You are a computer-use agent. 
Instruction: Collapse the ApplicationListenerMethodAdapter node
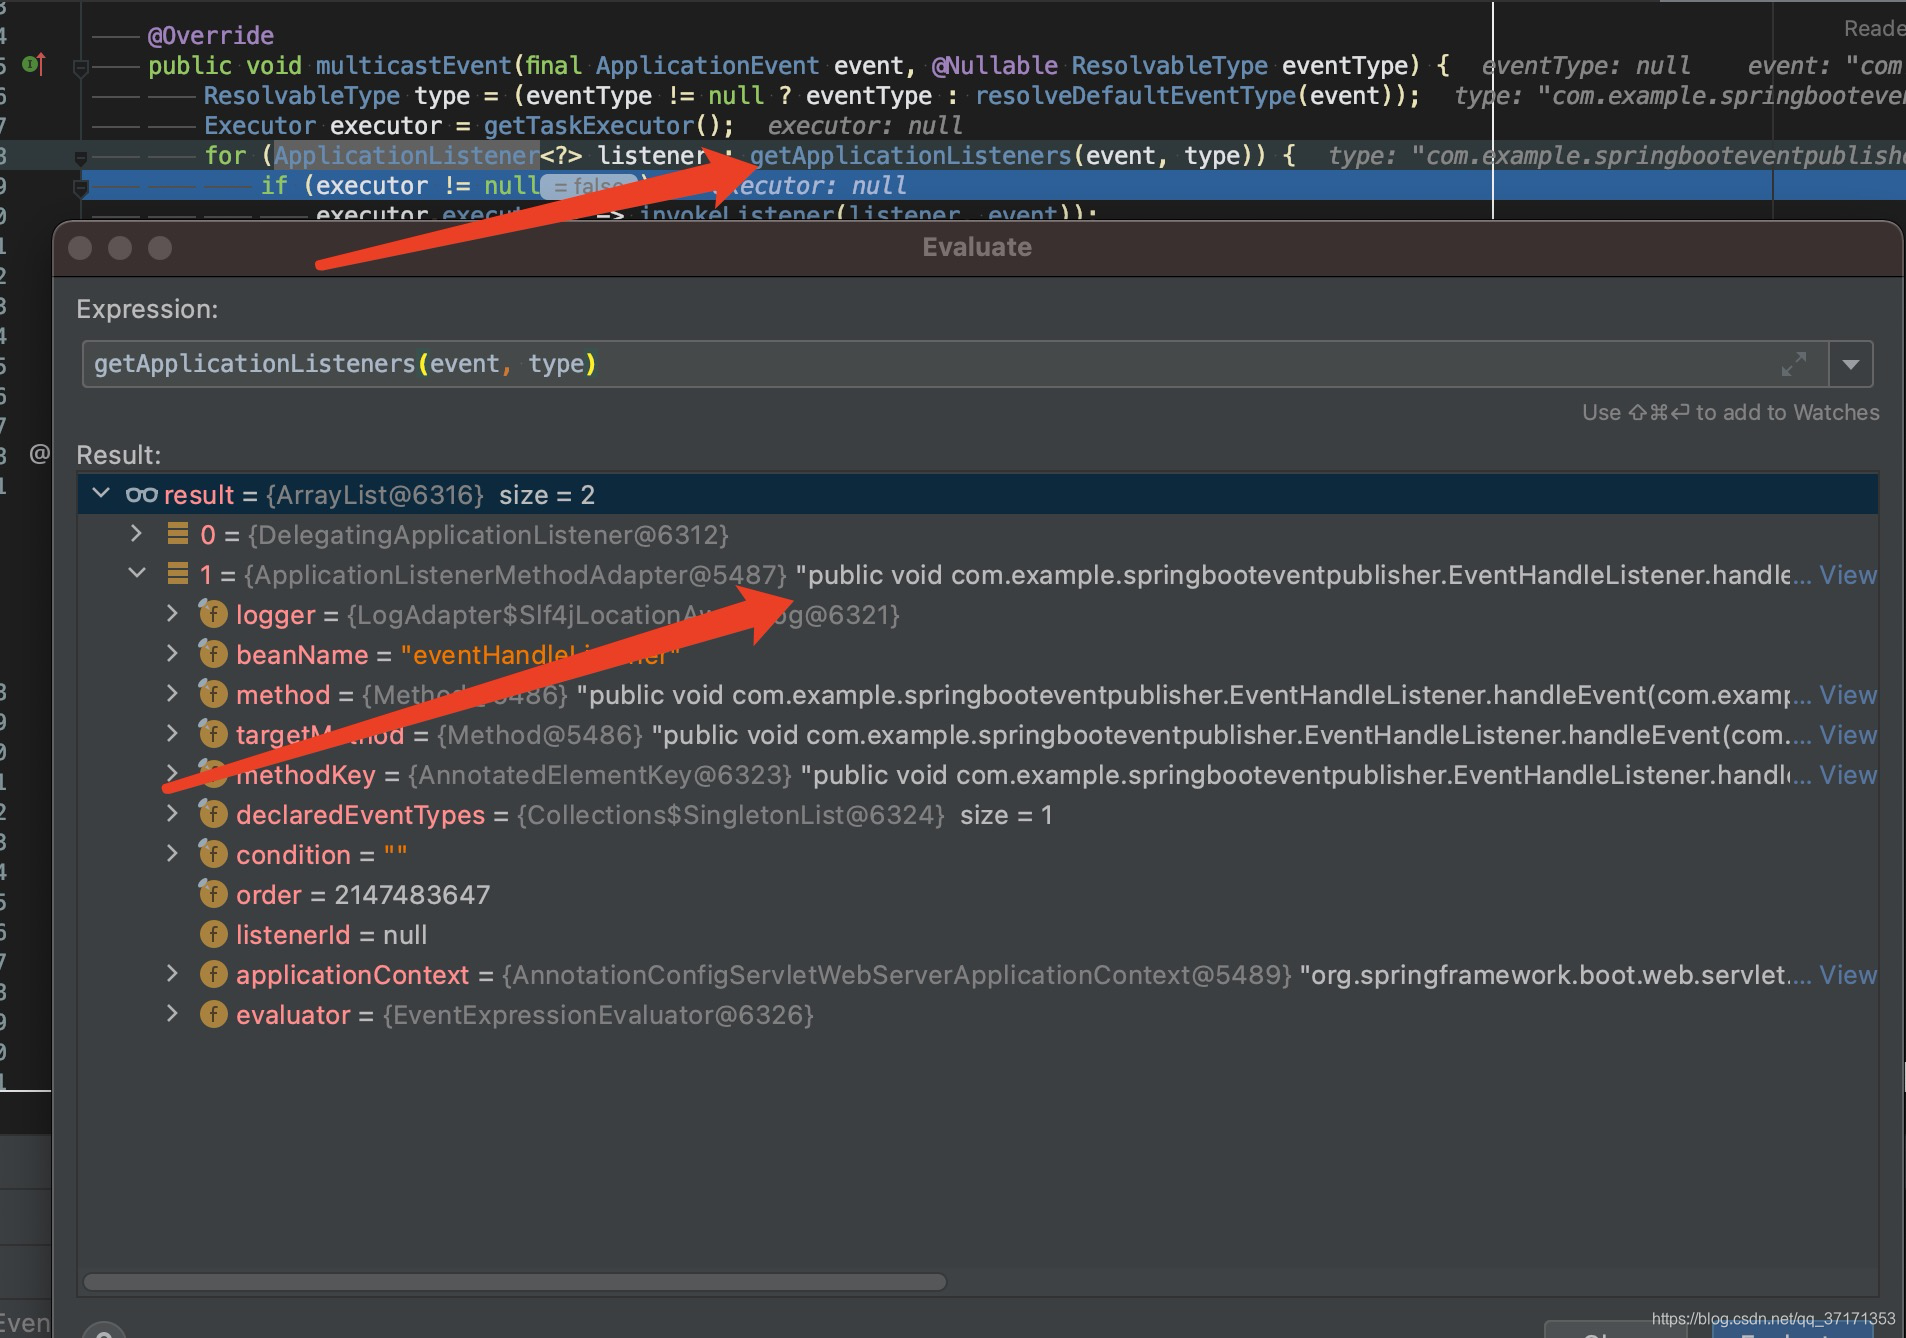click(137, 573)
